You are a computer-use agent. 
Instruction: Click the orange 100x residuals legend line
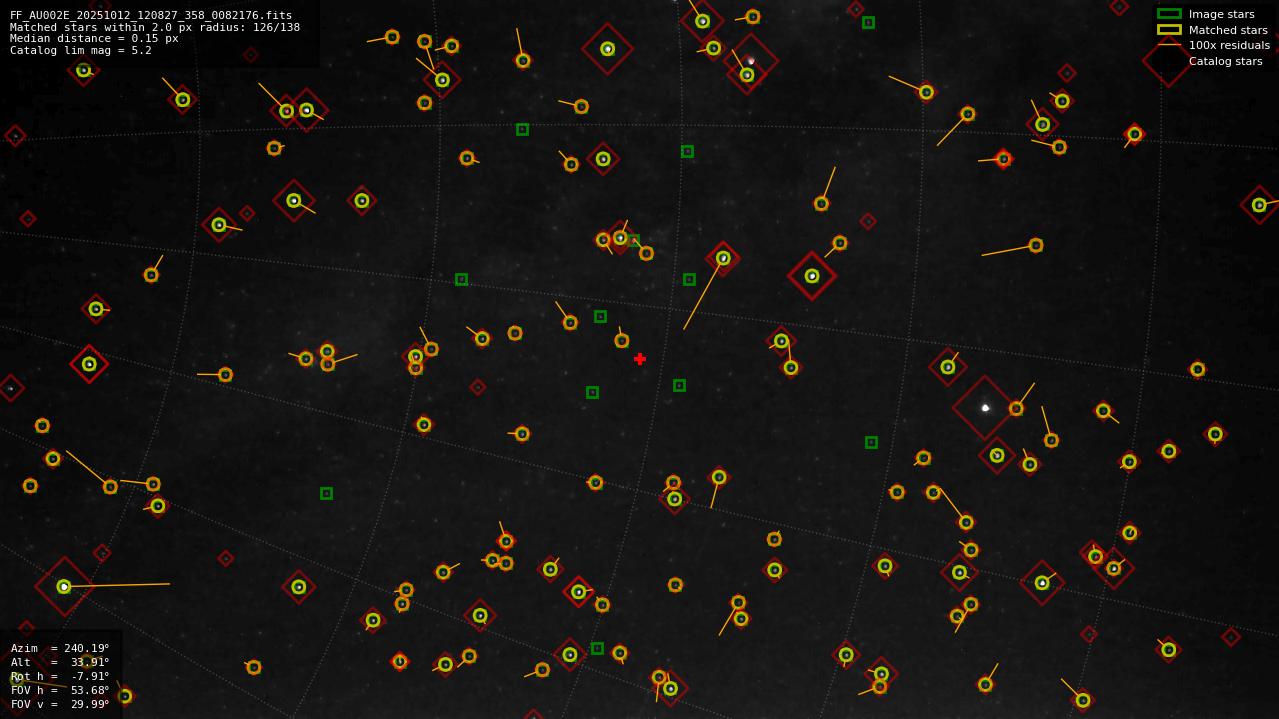(x=1169, y=45)
